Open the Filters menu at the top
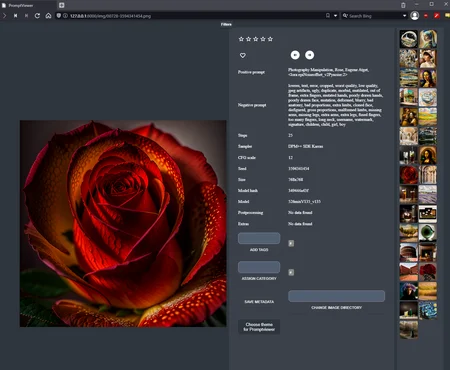The image size is (450, 370). [226, 24]
